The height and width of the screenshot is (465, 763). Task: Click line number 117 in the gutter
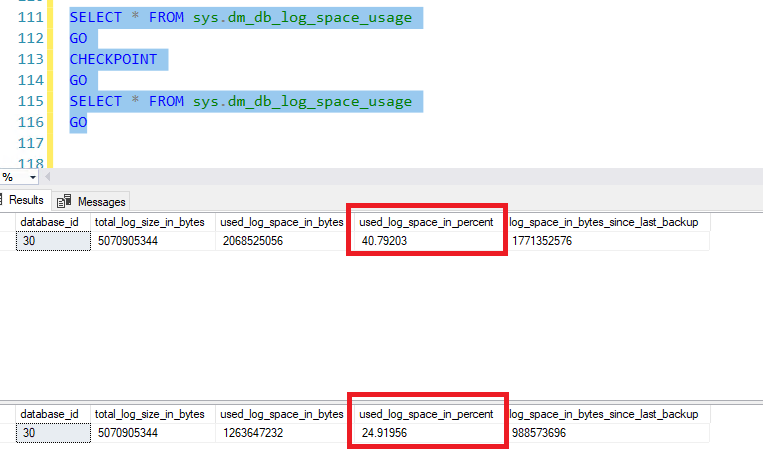(x=31, y=143)
